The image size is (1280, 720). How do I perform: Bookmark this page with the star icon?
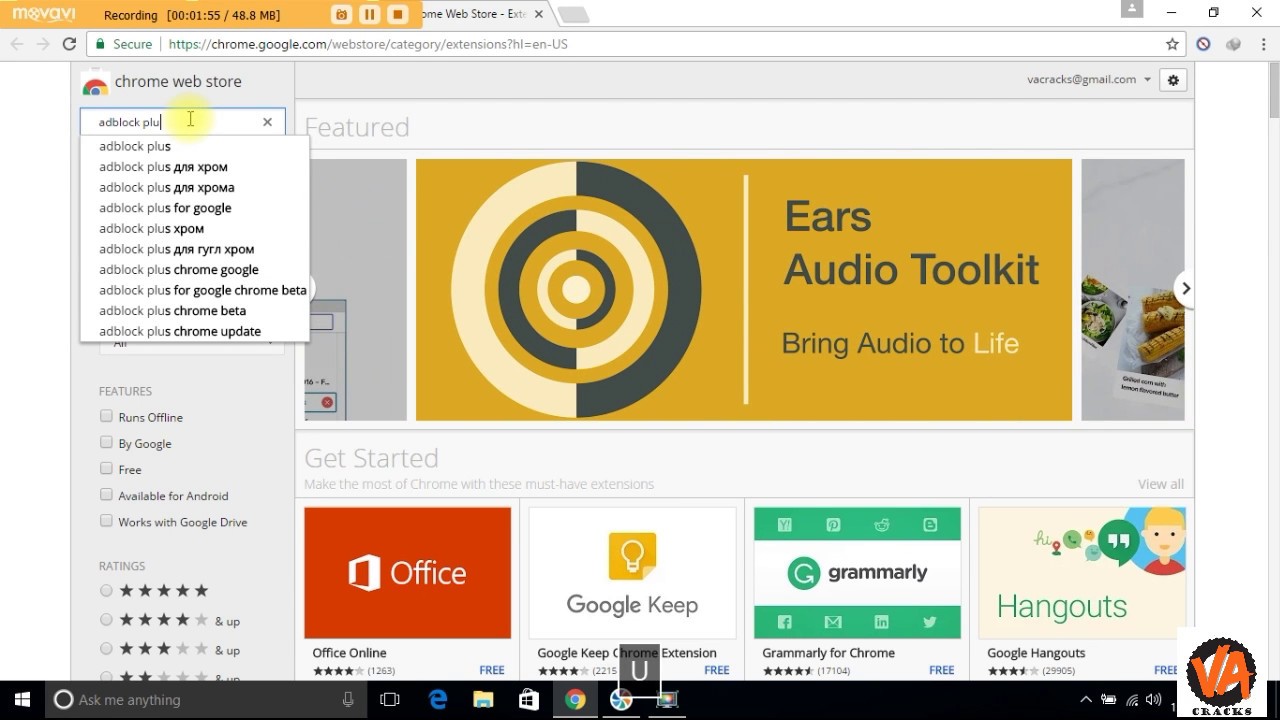pyautogui.click(x=1172, y=44)
